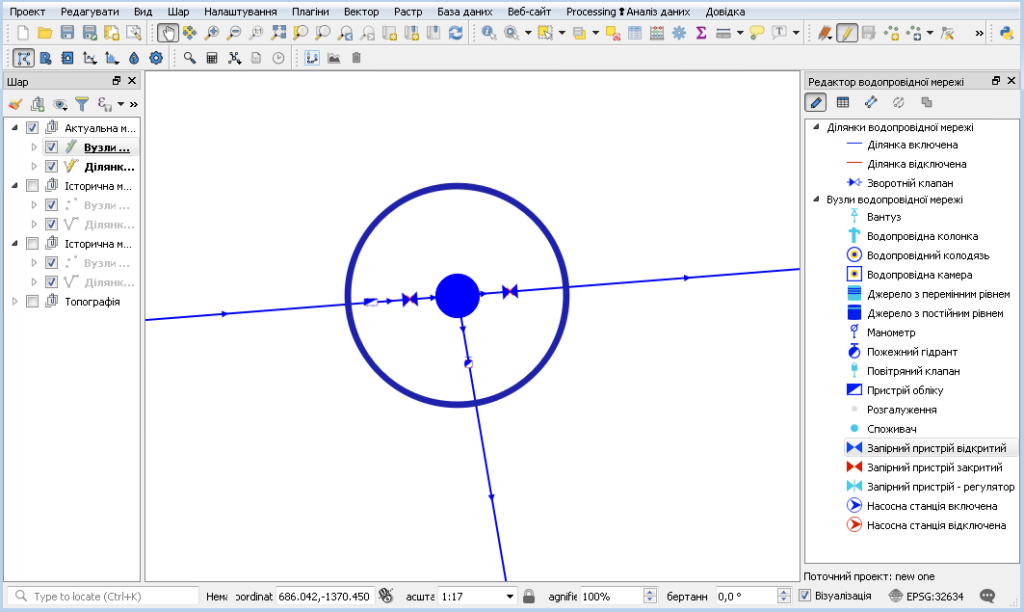Open dropdown arrow next to select features tool

tap(562, 33)
